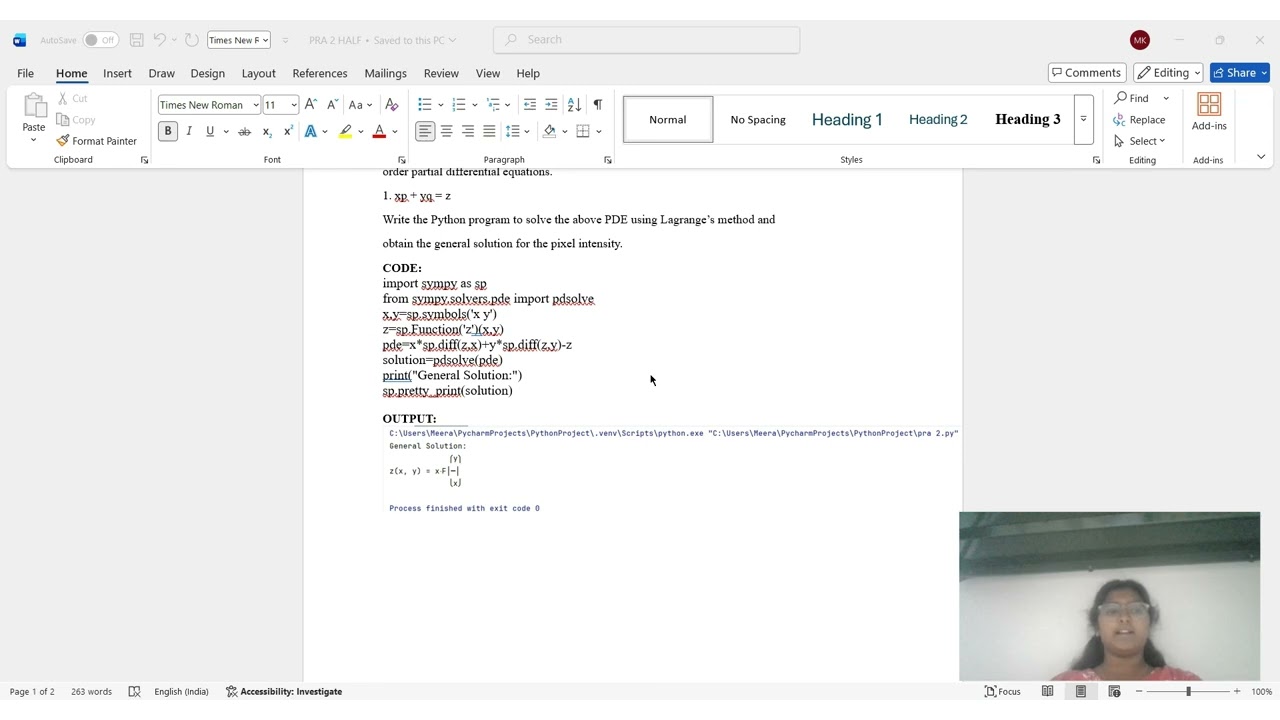Apply bullet list icon
This screenshot has width=1280, height=720.
coord(425,104)
